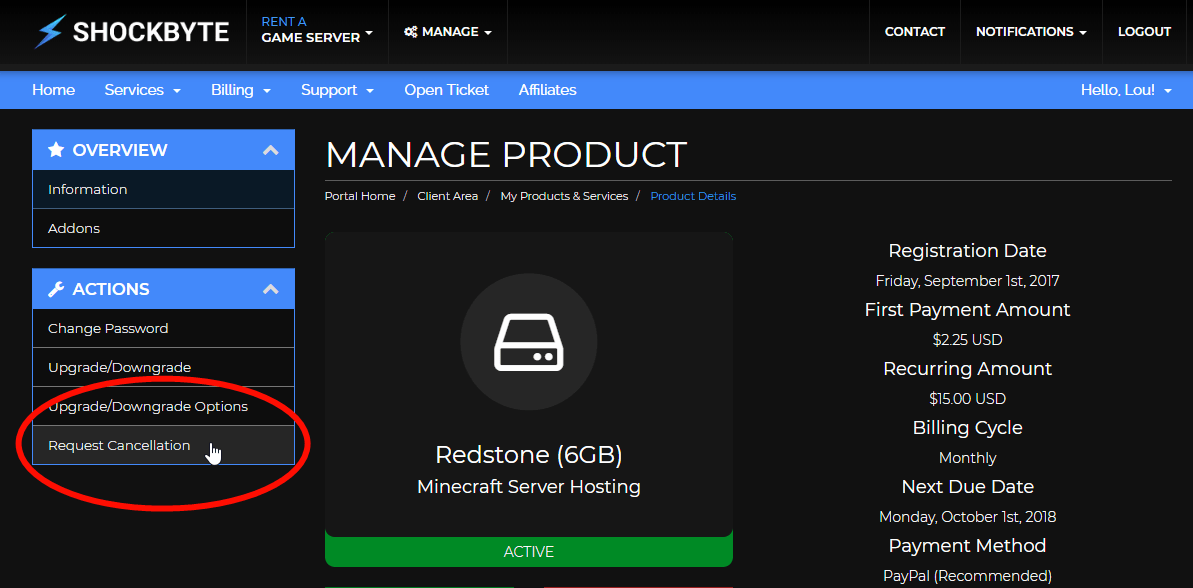Select Open Ticket in navbar

[447, 90]
